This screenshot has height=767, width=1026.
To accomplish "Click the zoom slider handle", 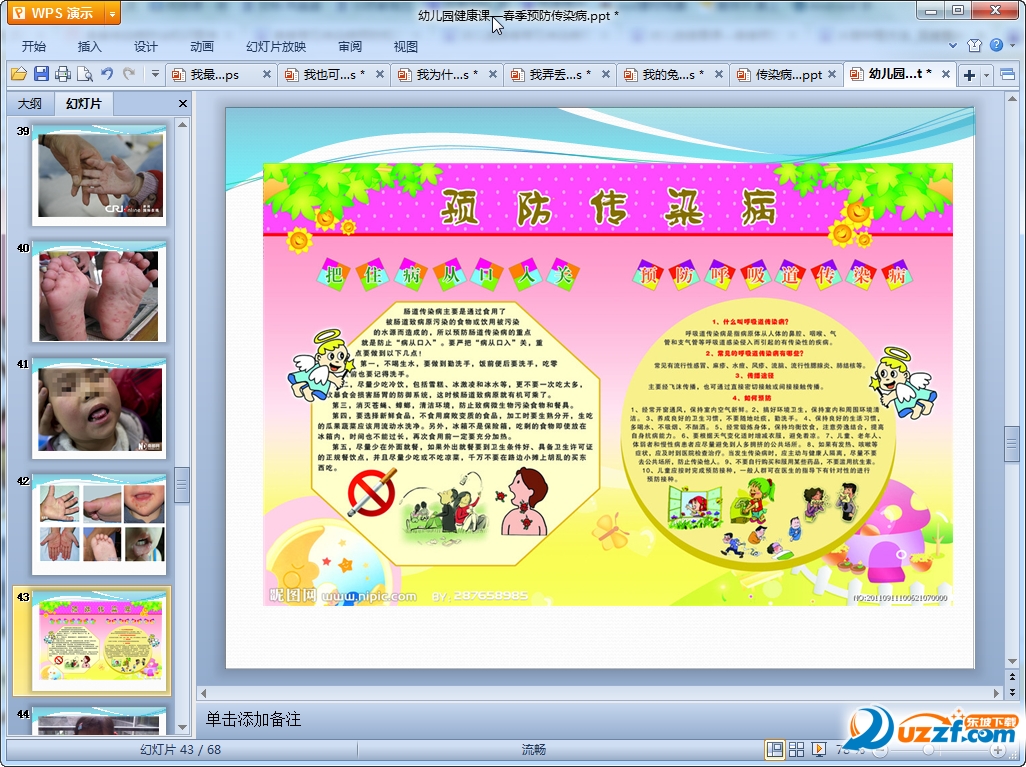I will tap(928, 750).
